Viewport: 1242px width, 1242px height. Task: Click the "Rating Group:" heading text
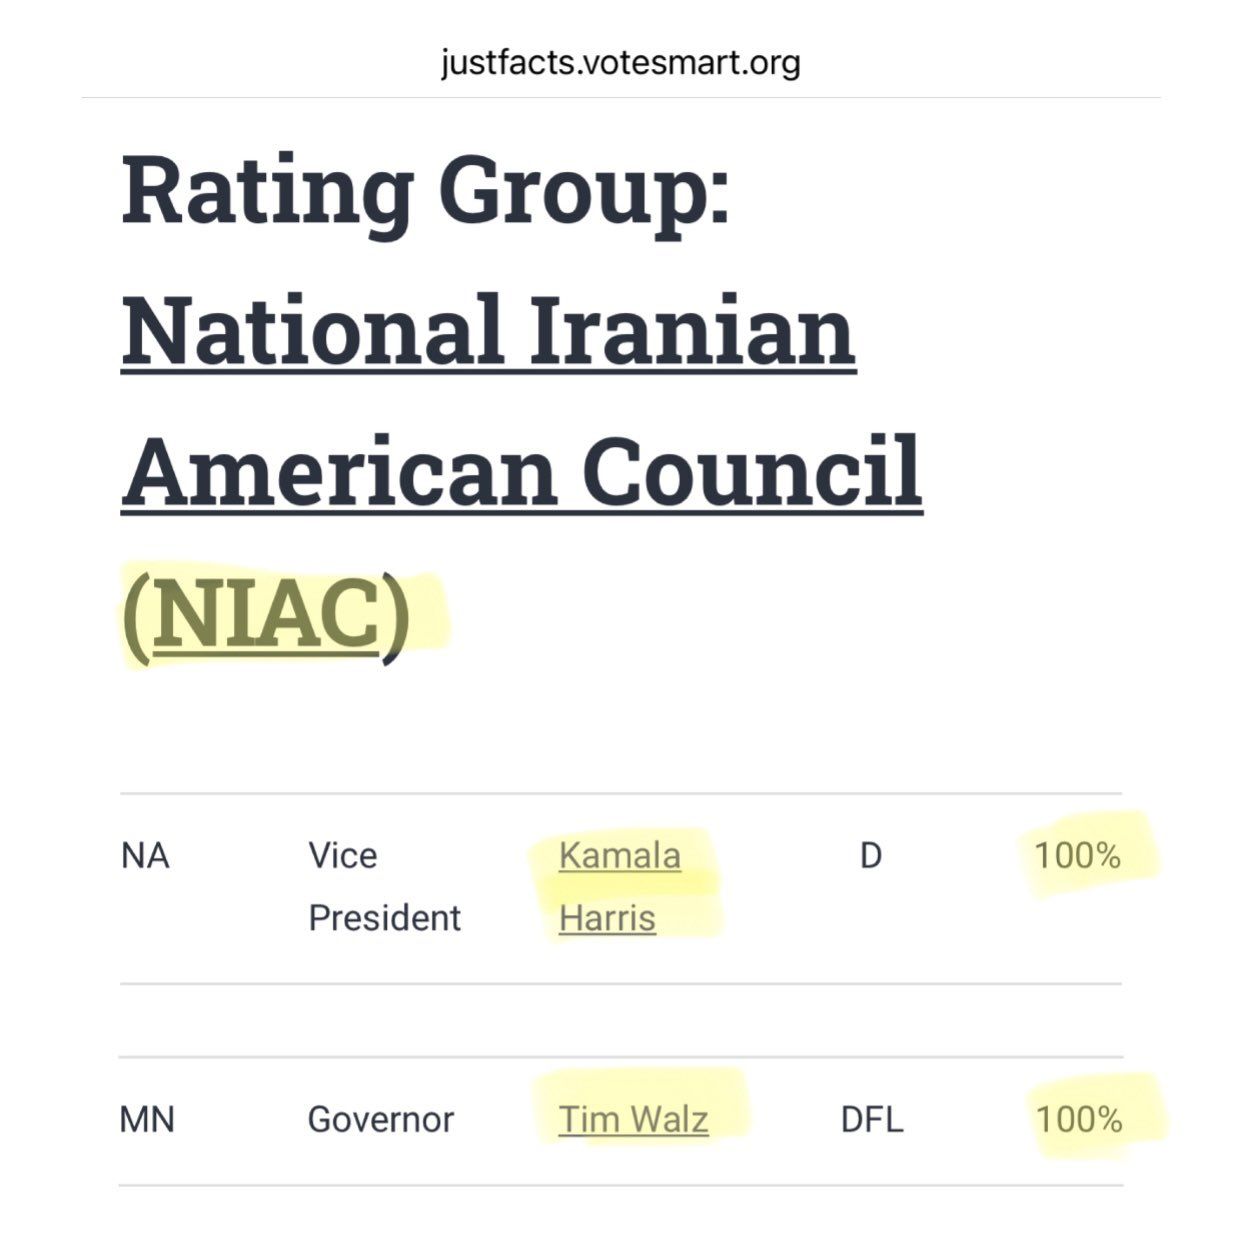tap(425, 190)
